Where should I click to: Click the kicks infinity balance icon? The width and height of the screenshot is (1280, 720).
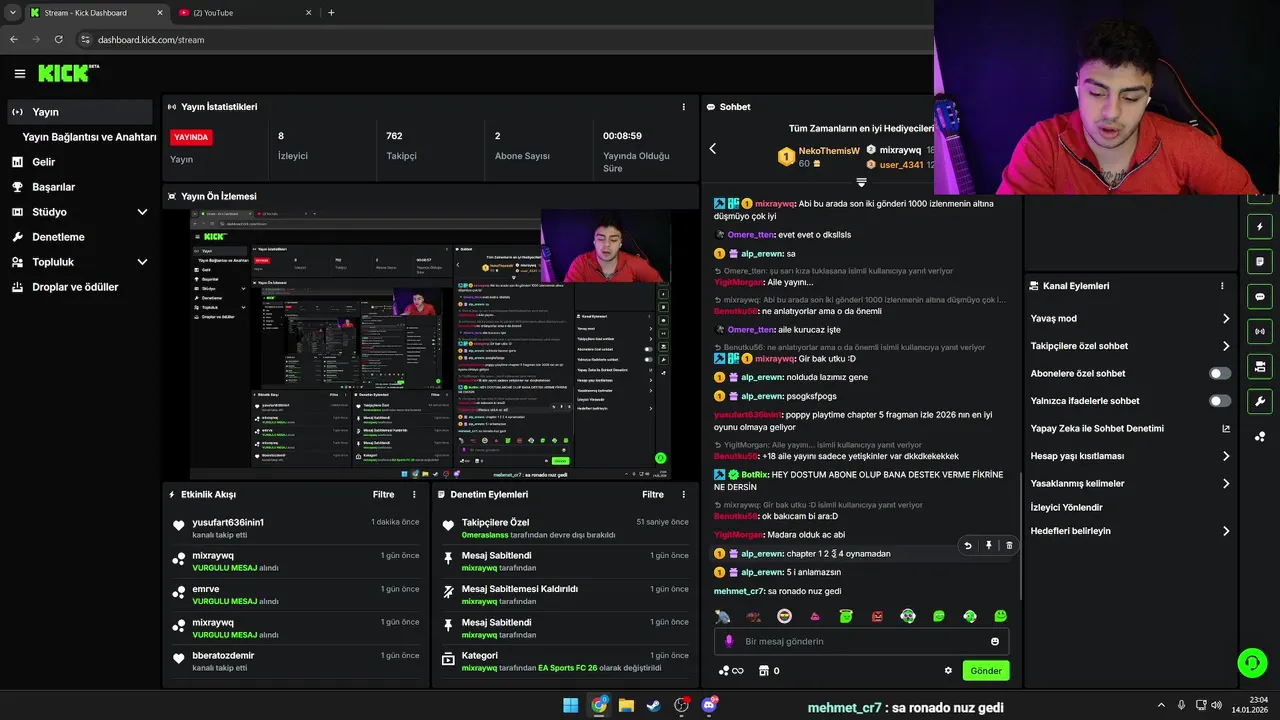pos(731,671)
